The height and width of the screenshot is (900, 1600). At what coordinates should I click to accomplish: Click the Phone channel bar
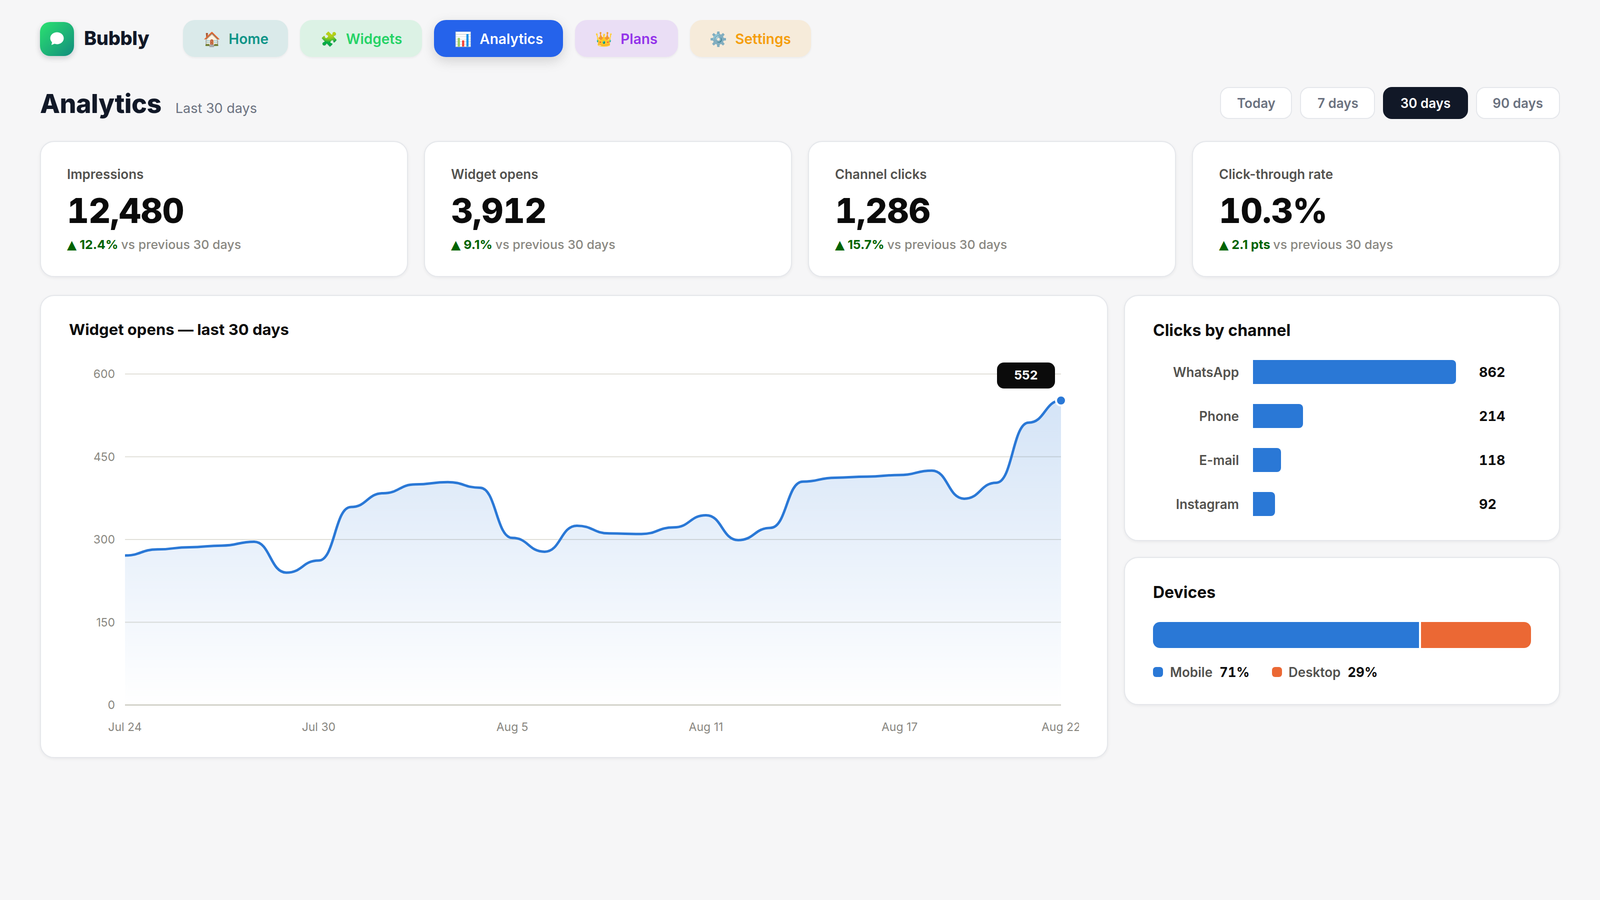pos(1278,416)
